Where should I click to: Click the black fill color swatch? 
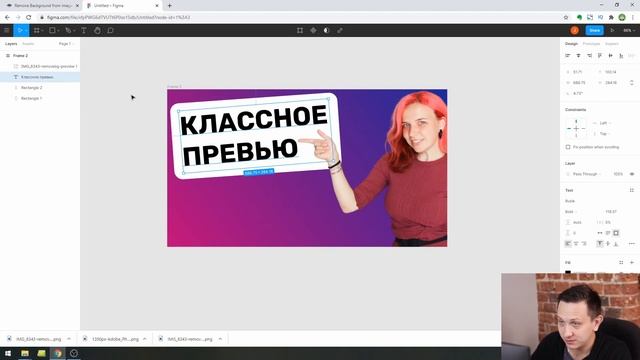[568, 272]
